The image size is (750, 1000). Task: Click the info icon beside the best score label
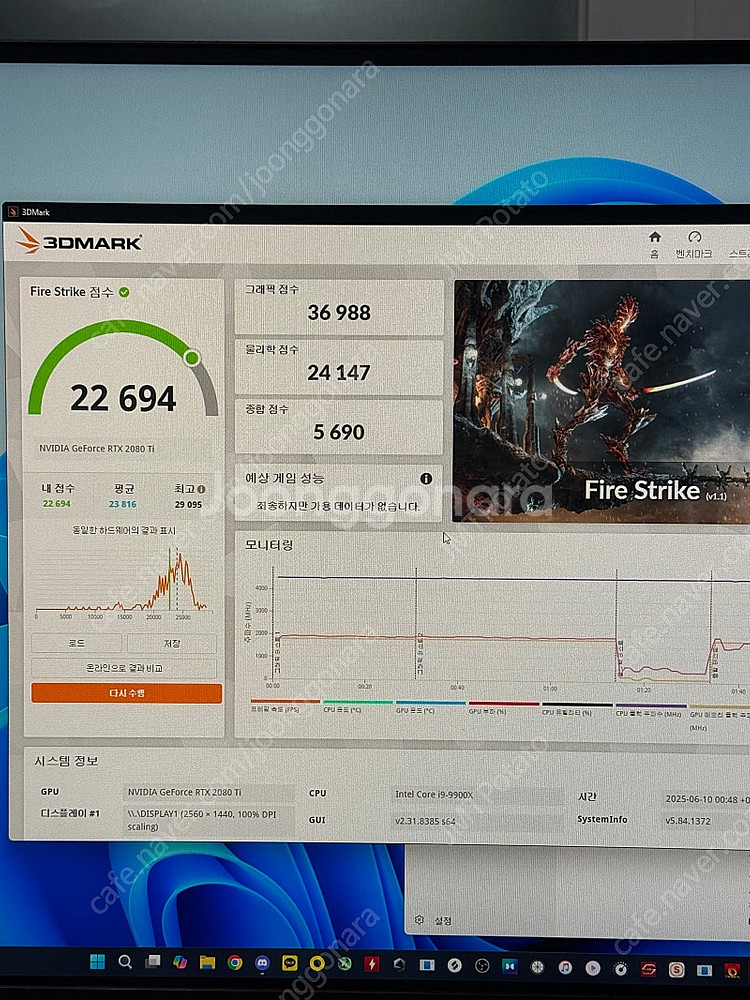(x=201, y=489)
